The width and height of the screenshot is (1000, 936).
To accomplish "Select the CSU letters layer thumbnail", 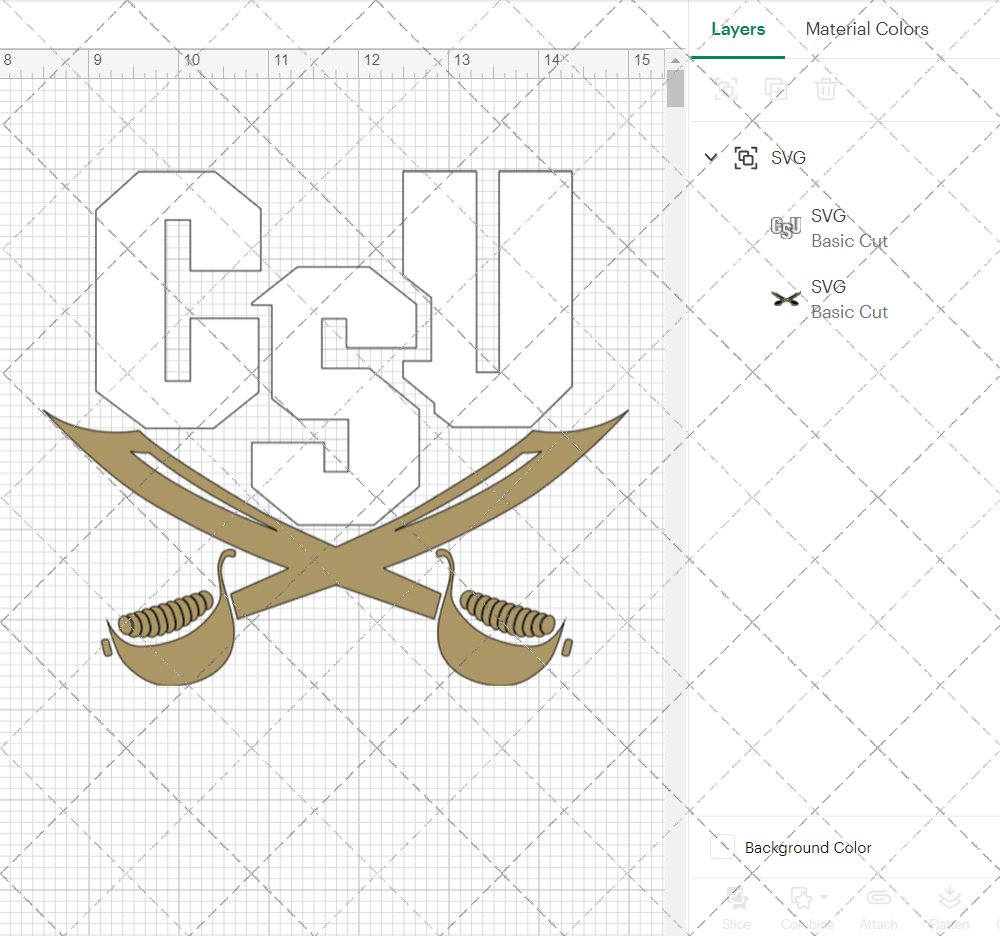I will pos(786,228).
